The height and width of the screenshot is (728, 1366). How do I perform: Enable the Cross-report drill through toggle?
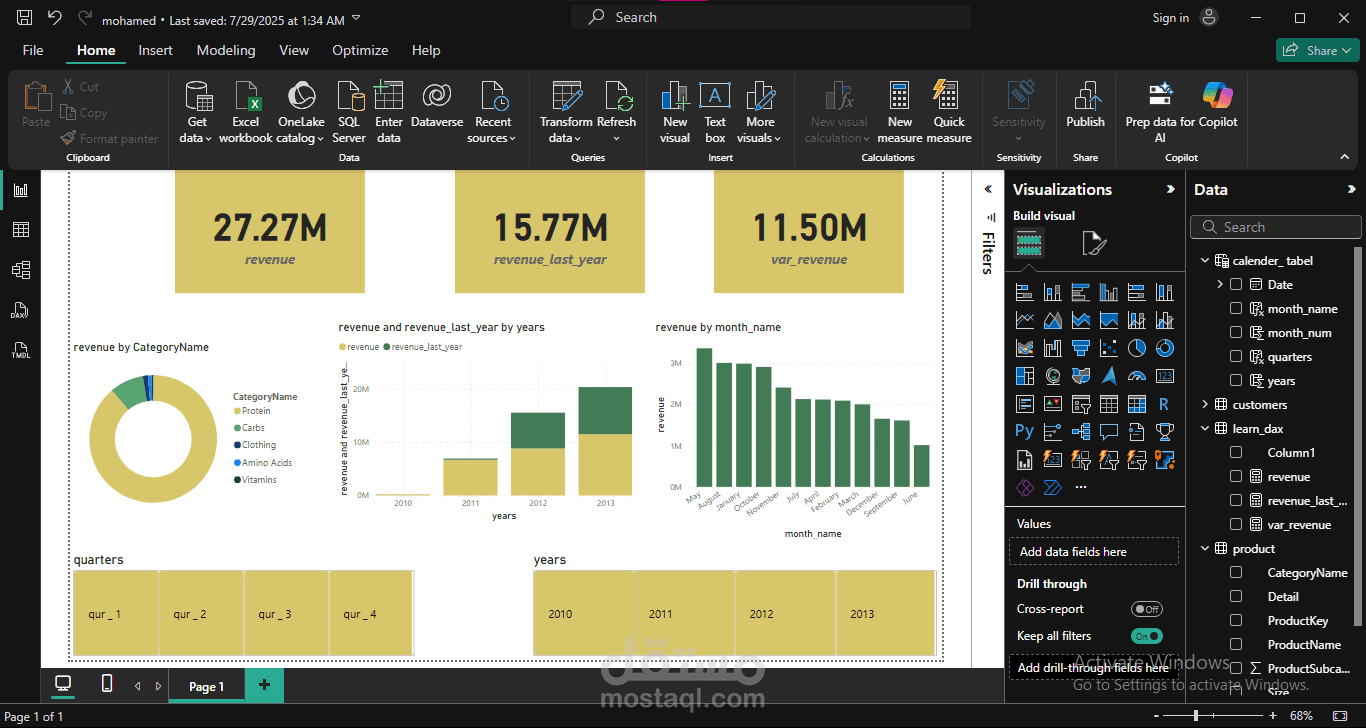pos(1147,608)
